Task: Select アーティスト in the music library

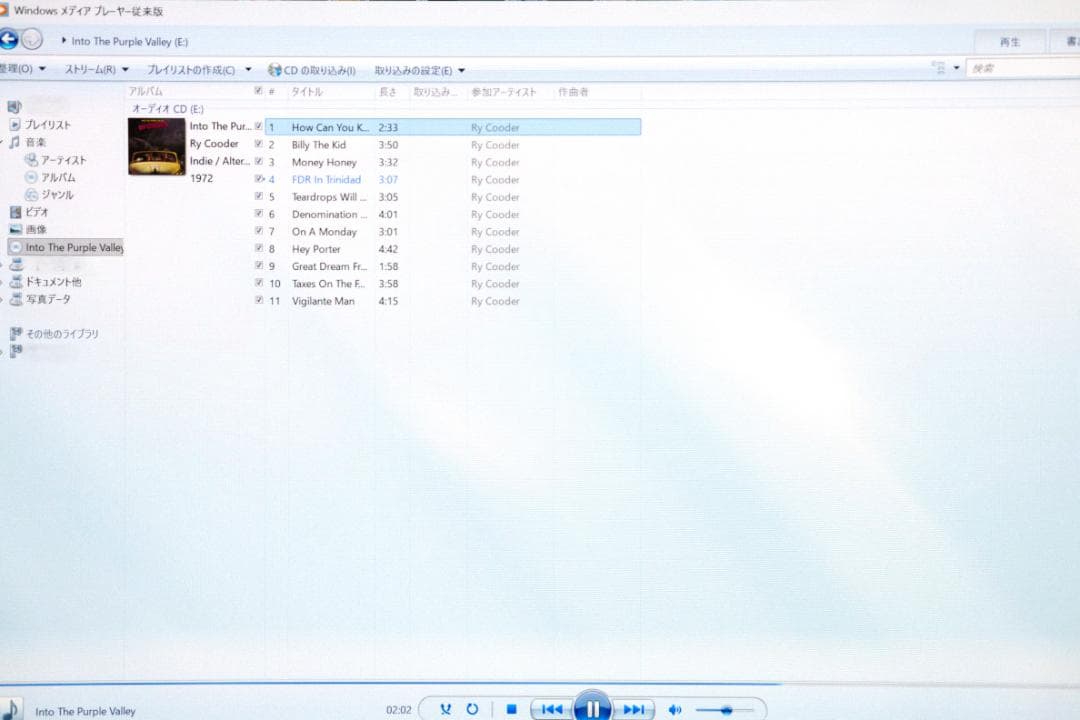Action: pyautogui.click(x=63, y=160)
